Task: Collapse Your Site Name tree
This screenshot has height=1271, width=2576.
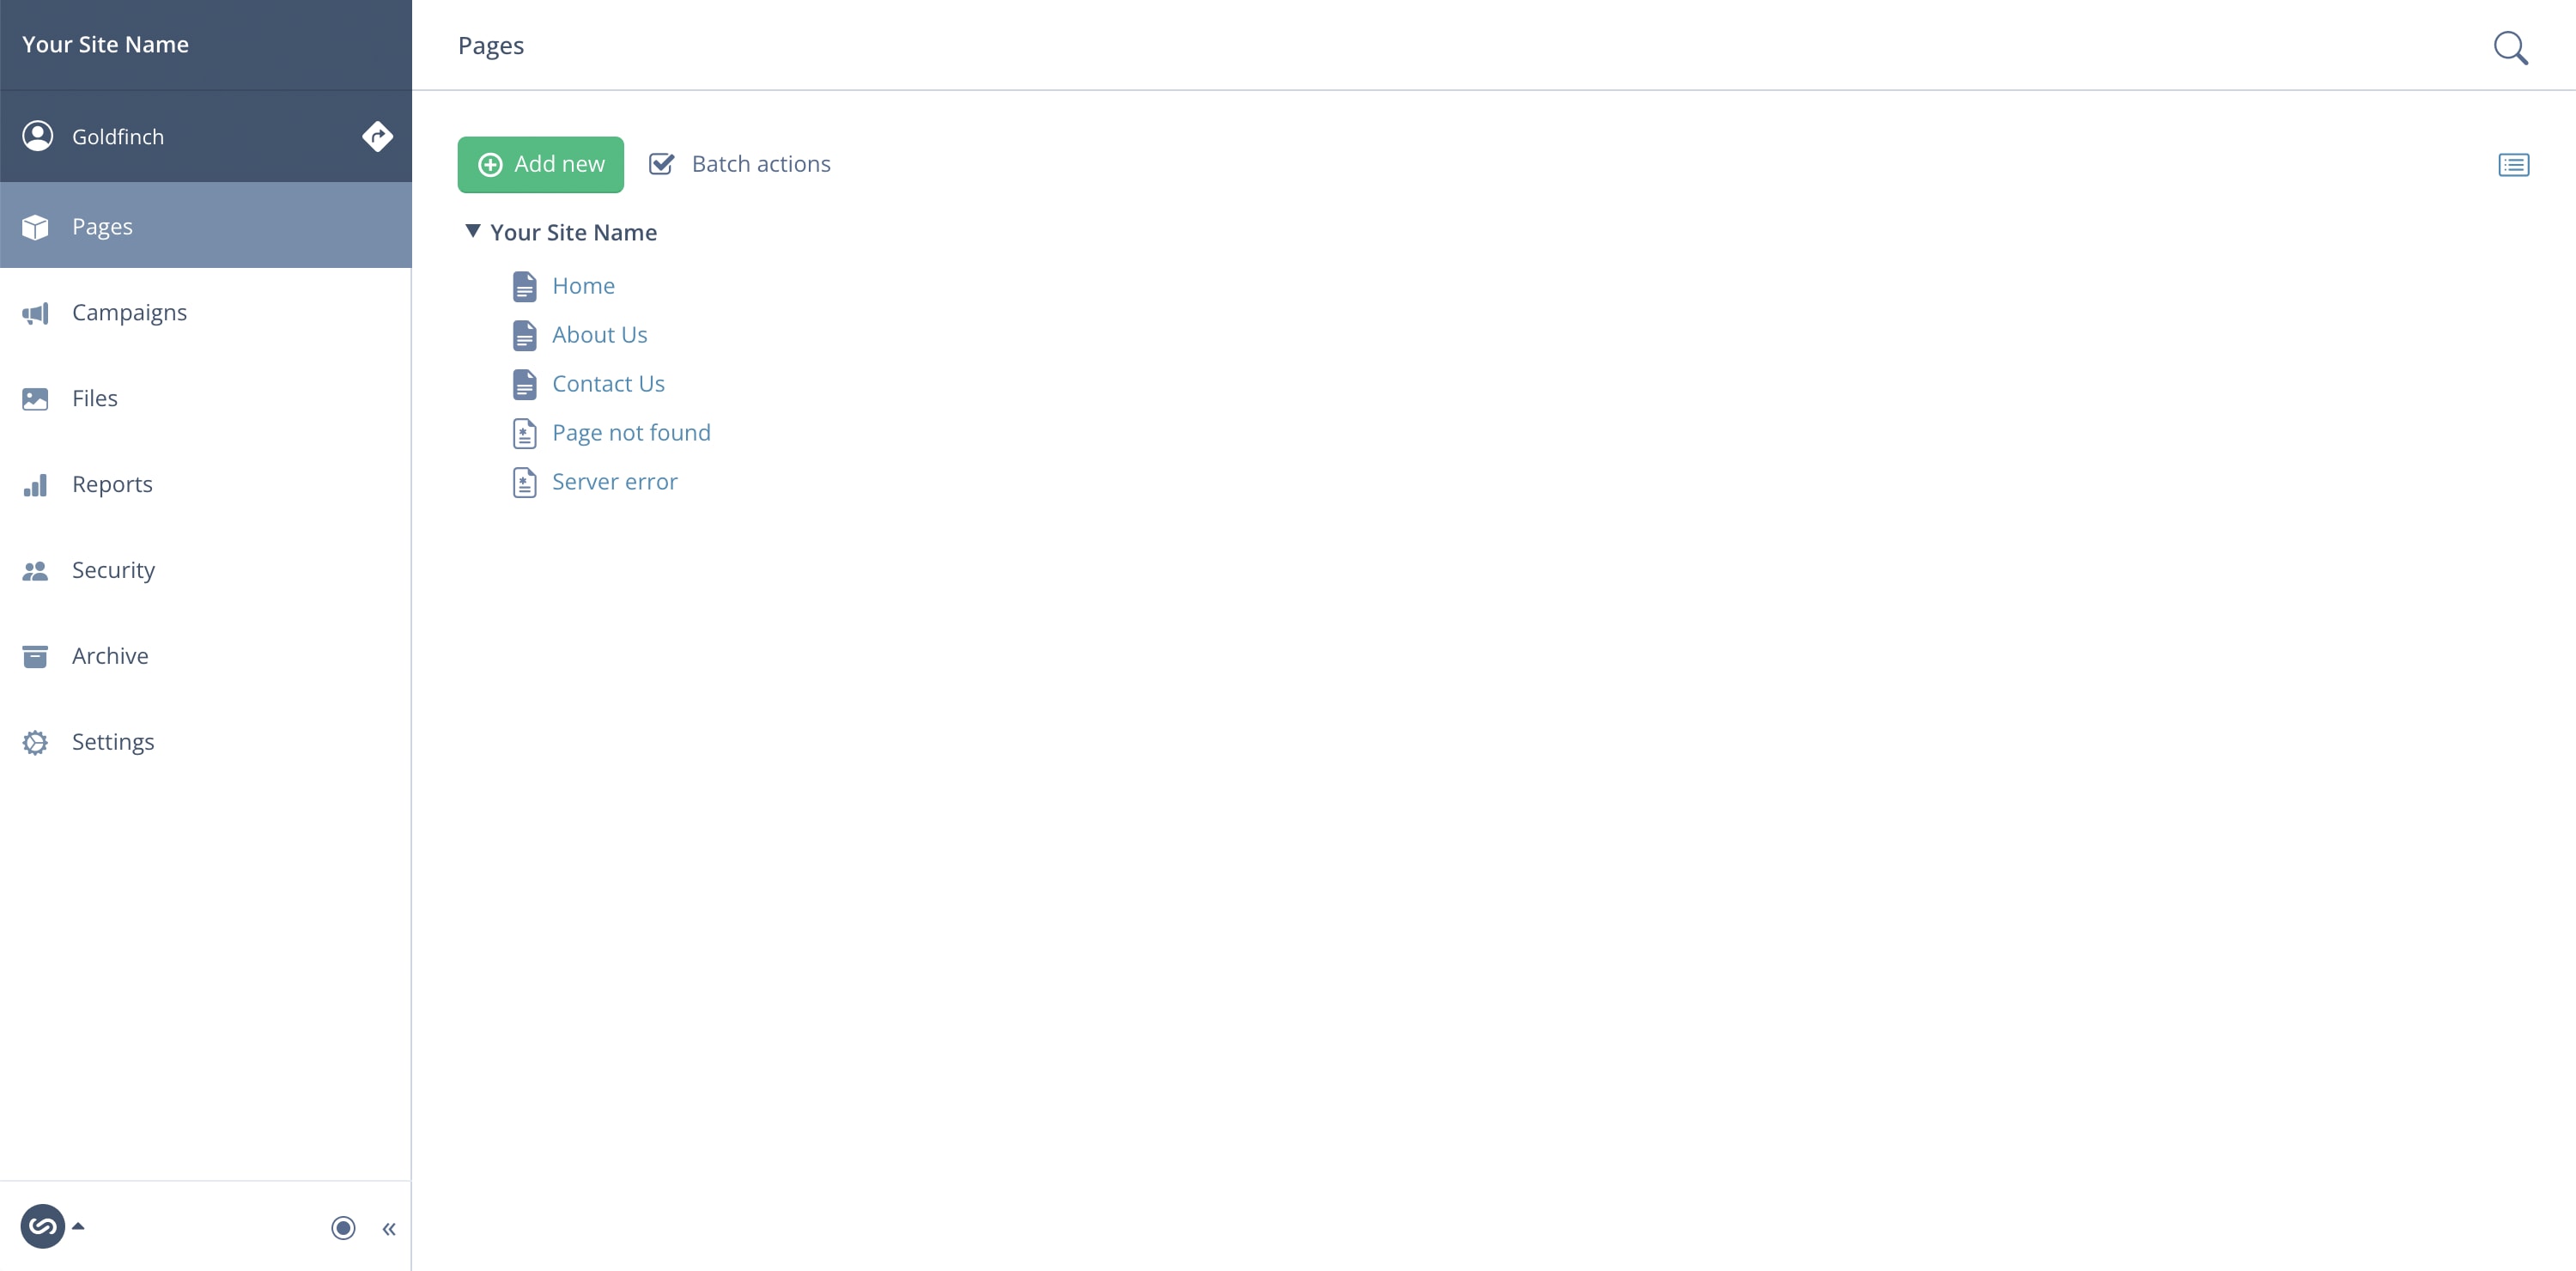Action: (471, 232)
